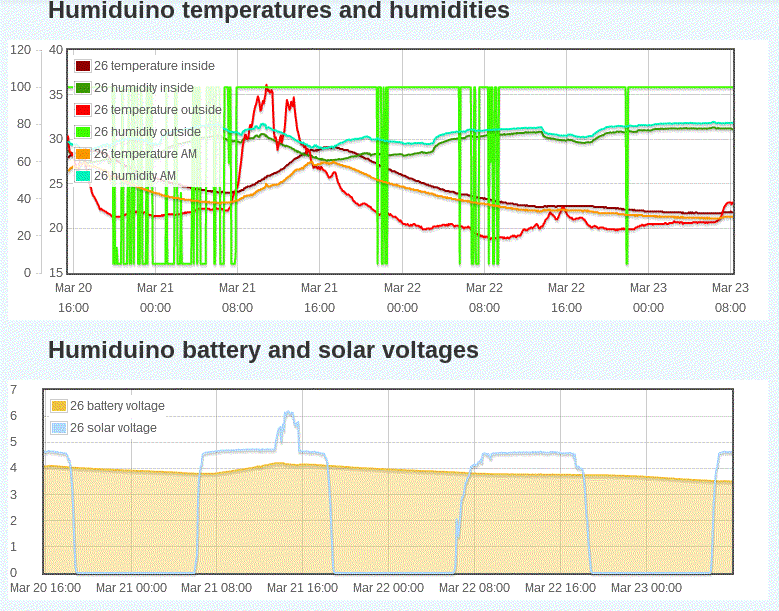Click the orange temperature AM legend swatch
Image resolution: width=779 pixels, height=611 pixels.
click(x=83, y=154)
